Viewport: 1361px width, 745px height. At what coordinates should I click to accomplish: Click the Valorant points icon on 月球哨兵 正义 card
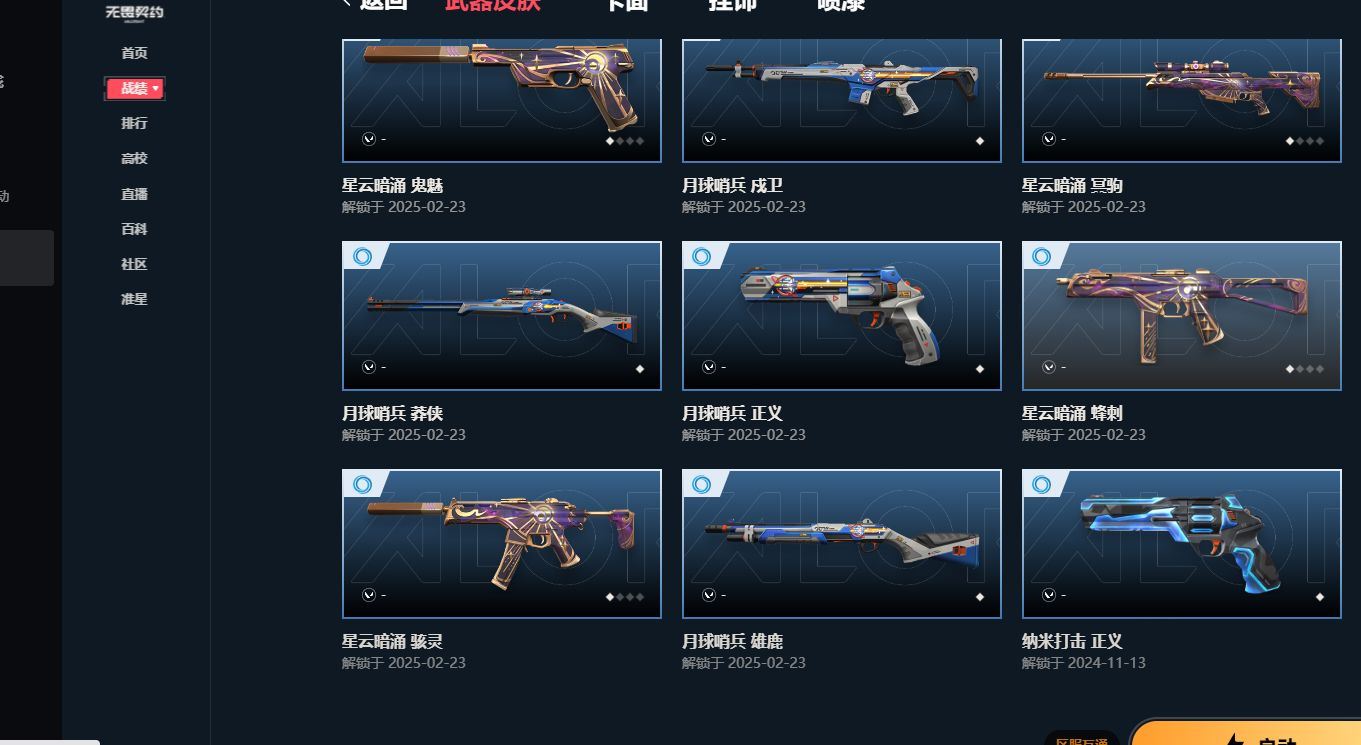point(709,367)
